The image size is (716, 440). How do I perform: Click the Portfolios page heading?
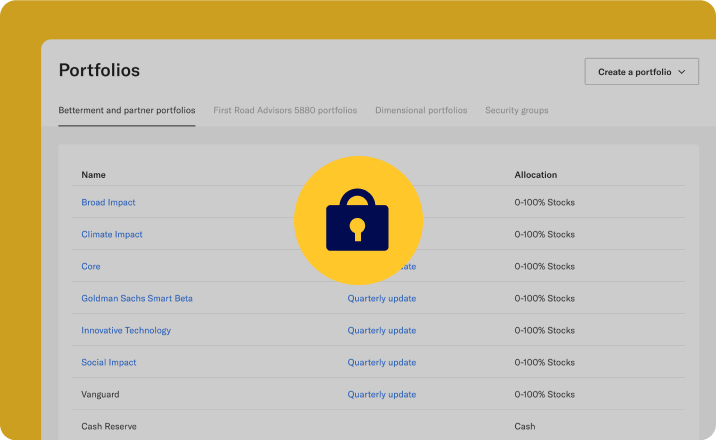[99, 70]
